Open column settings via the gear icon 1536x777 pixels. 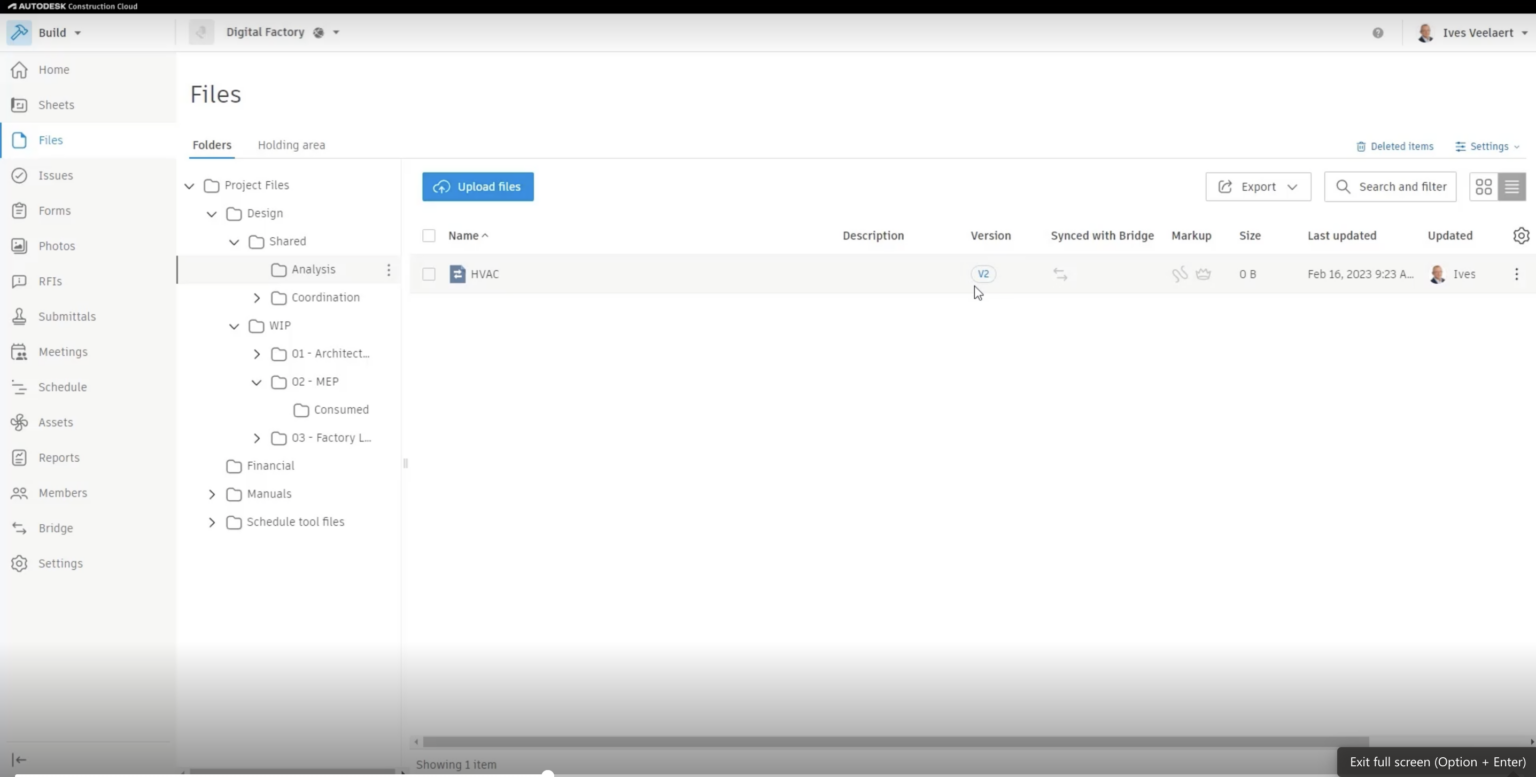tap(1521, 235)
